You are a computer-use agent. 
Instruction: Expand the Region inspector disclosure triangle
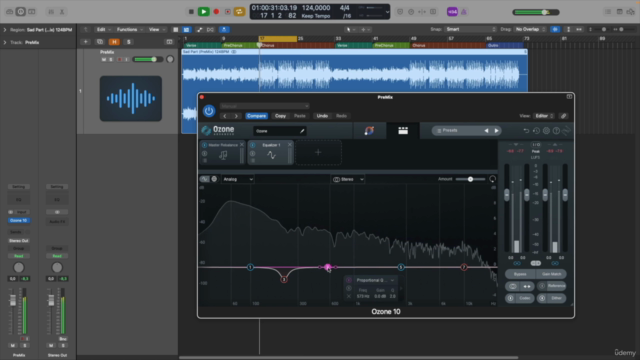point(5,30)
